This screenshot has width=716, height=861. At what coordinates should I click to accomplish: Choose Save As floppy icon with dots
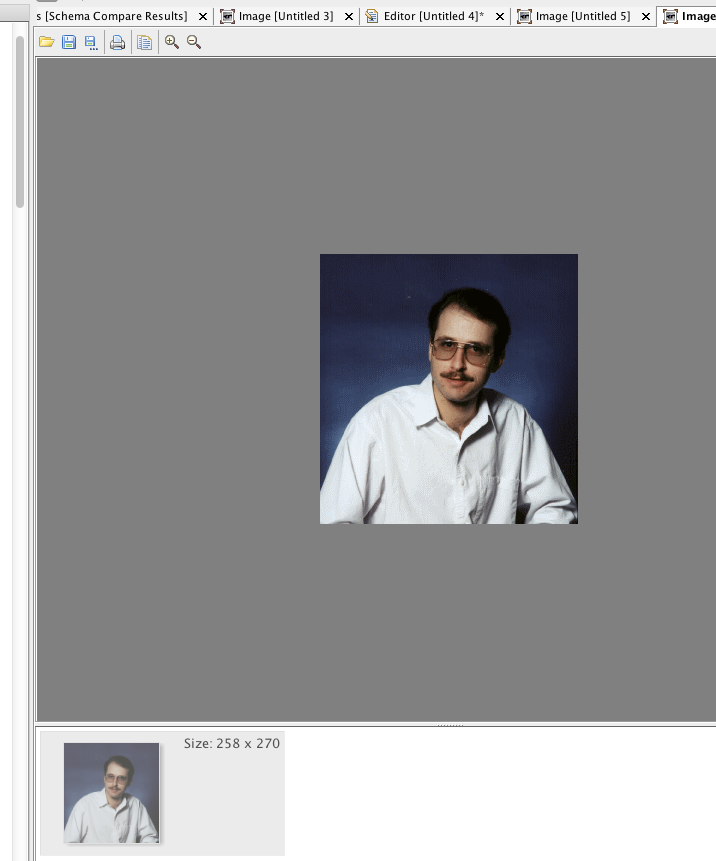[x=91, y=42]
